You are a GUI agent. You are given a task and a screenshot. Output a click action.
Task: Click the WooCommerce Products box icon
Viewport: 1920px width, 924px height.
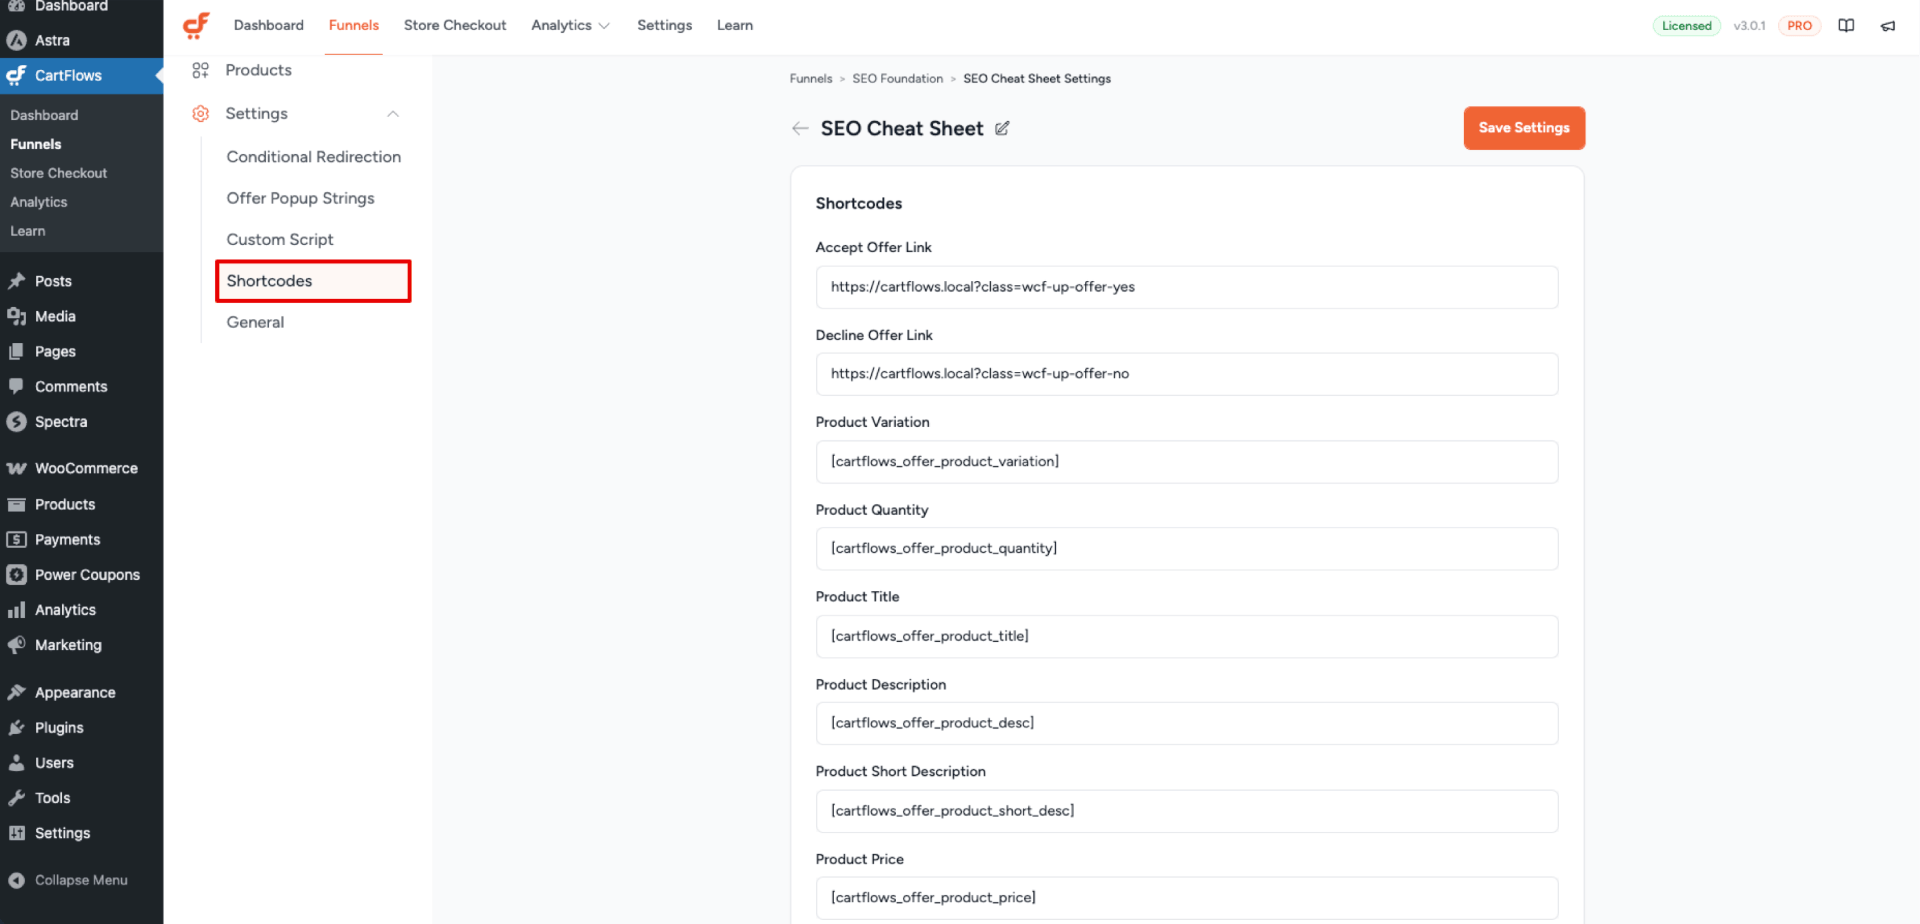[16, 504]
